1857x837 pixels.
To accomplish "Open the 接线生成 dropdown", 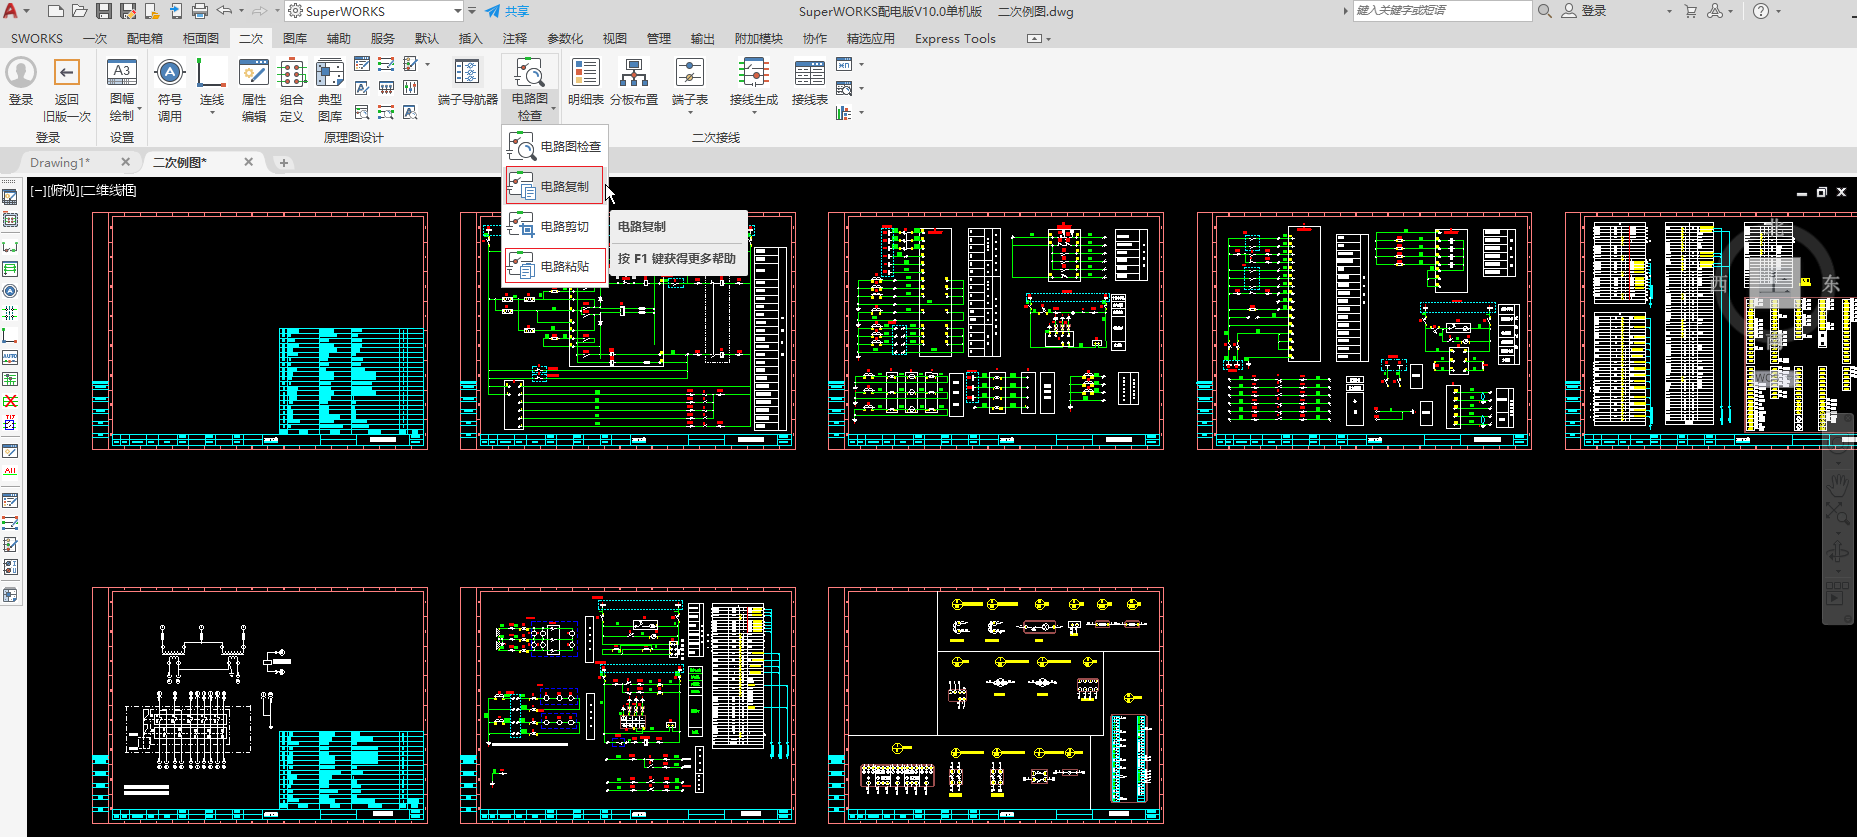I will click(x=754, y=113).
